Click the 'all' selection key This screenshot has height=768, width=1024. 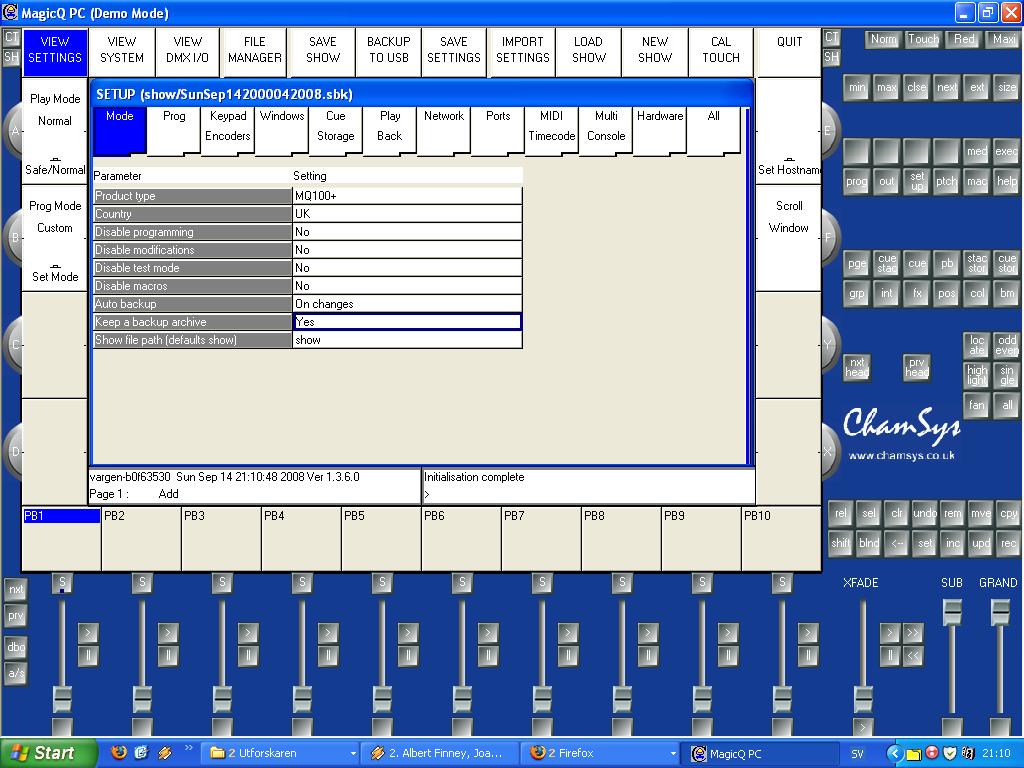1006,405
